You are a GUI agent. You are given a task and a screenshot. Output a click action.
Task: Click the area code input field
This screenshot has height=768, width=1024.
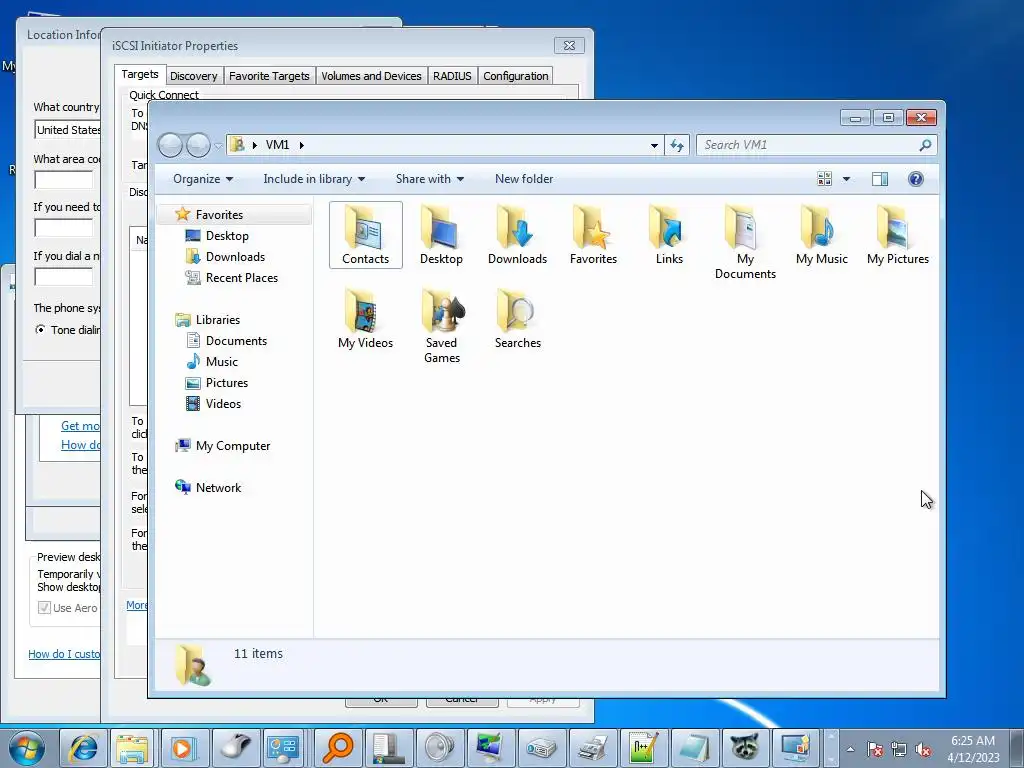[x=63, y=180]
